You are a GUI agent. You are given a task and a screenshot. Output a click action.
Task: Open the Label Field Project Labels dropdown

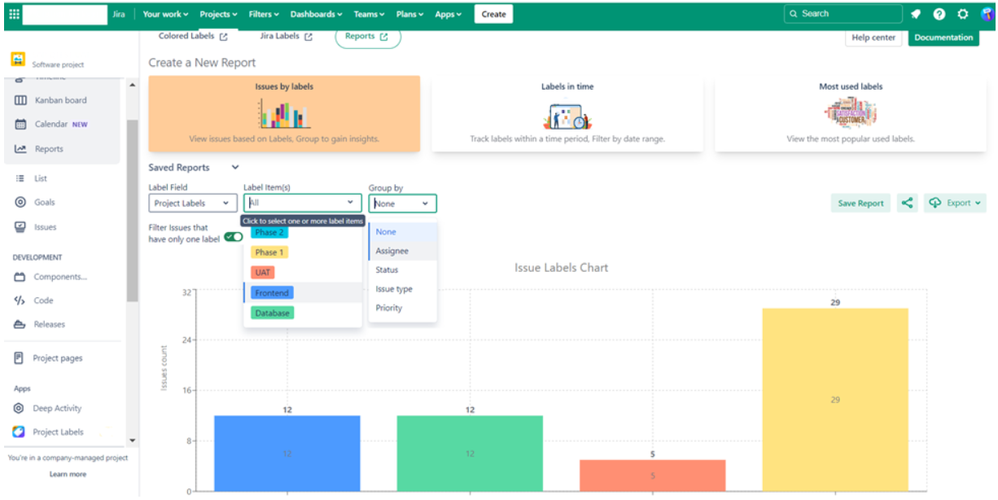pyautogui.click(x=192, y=203)
